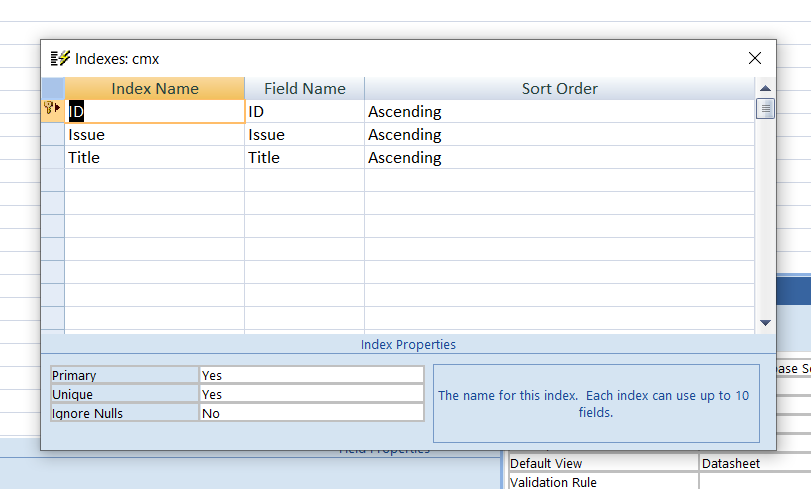
Task: Click the Datasheet value in background property sheet
Action: [x=731, y=463]
